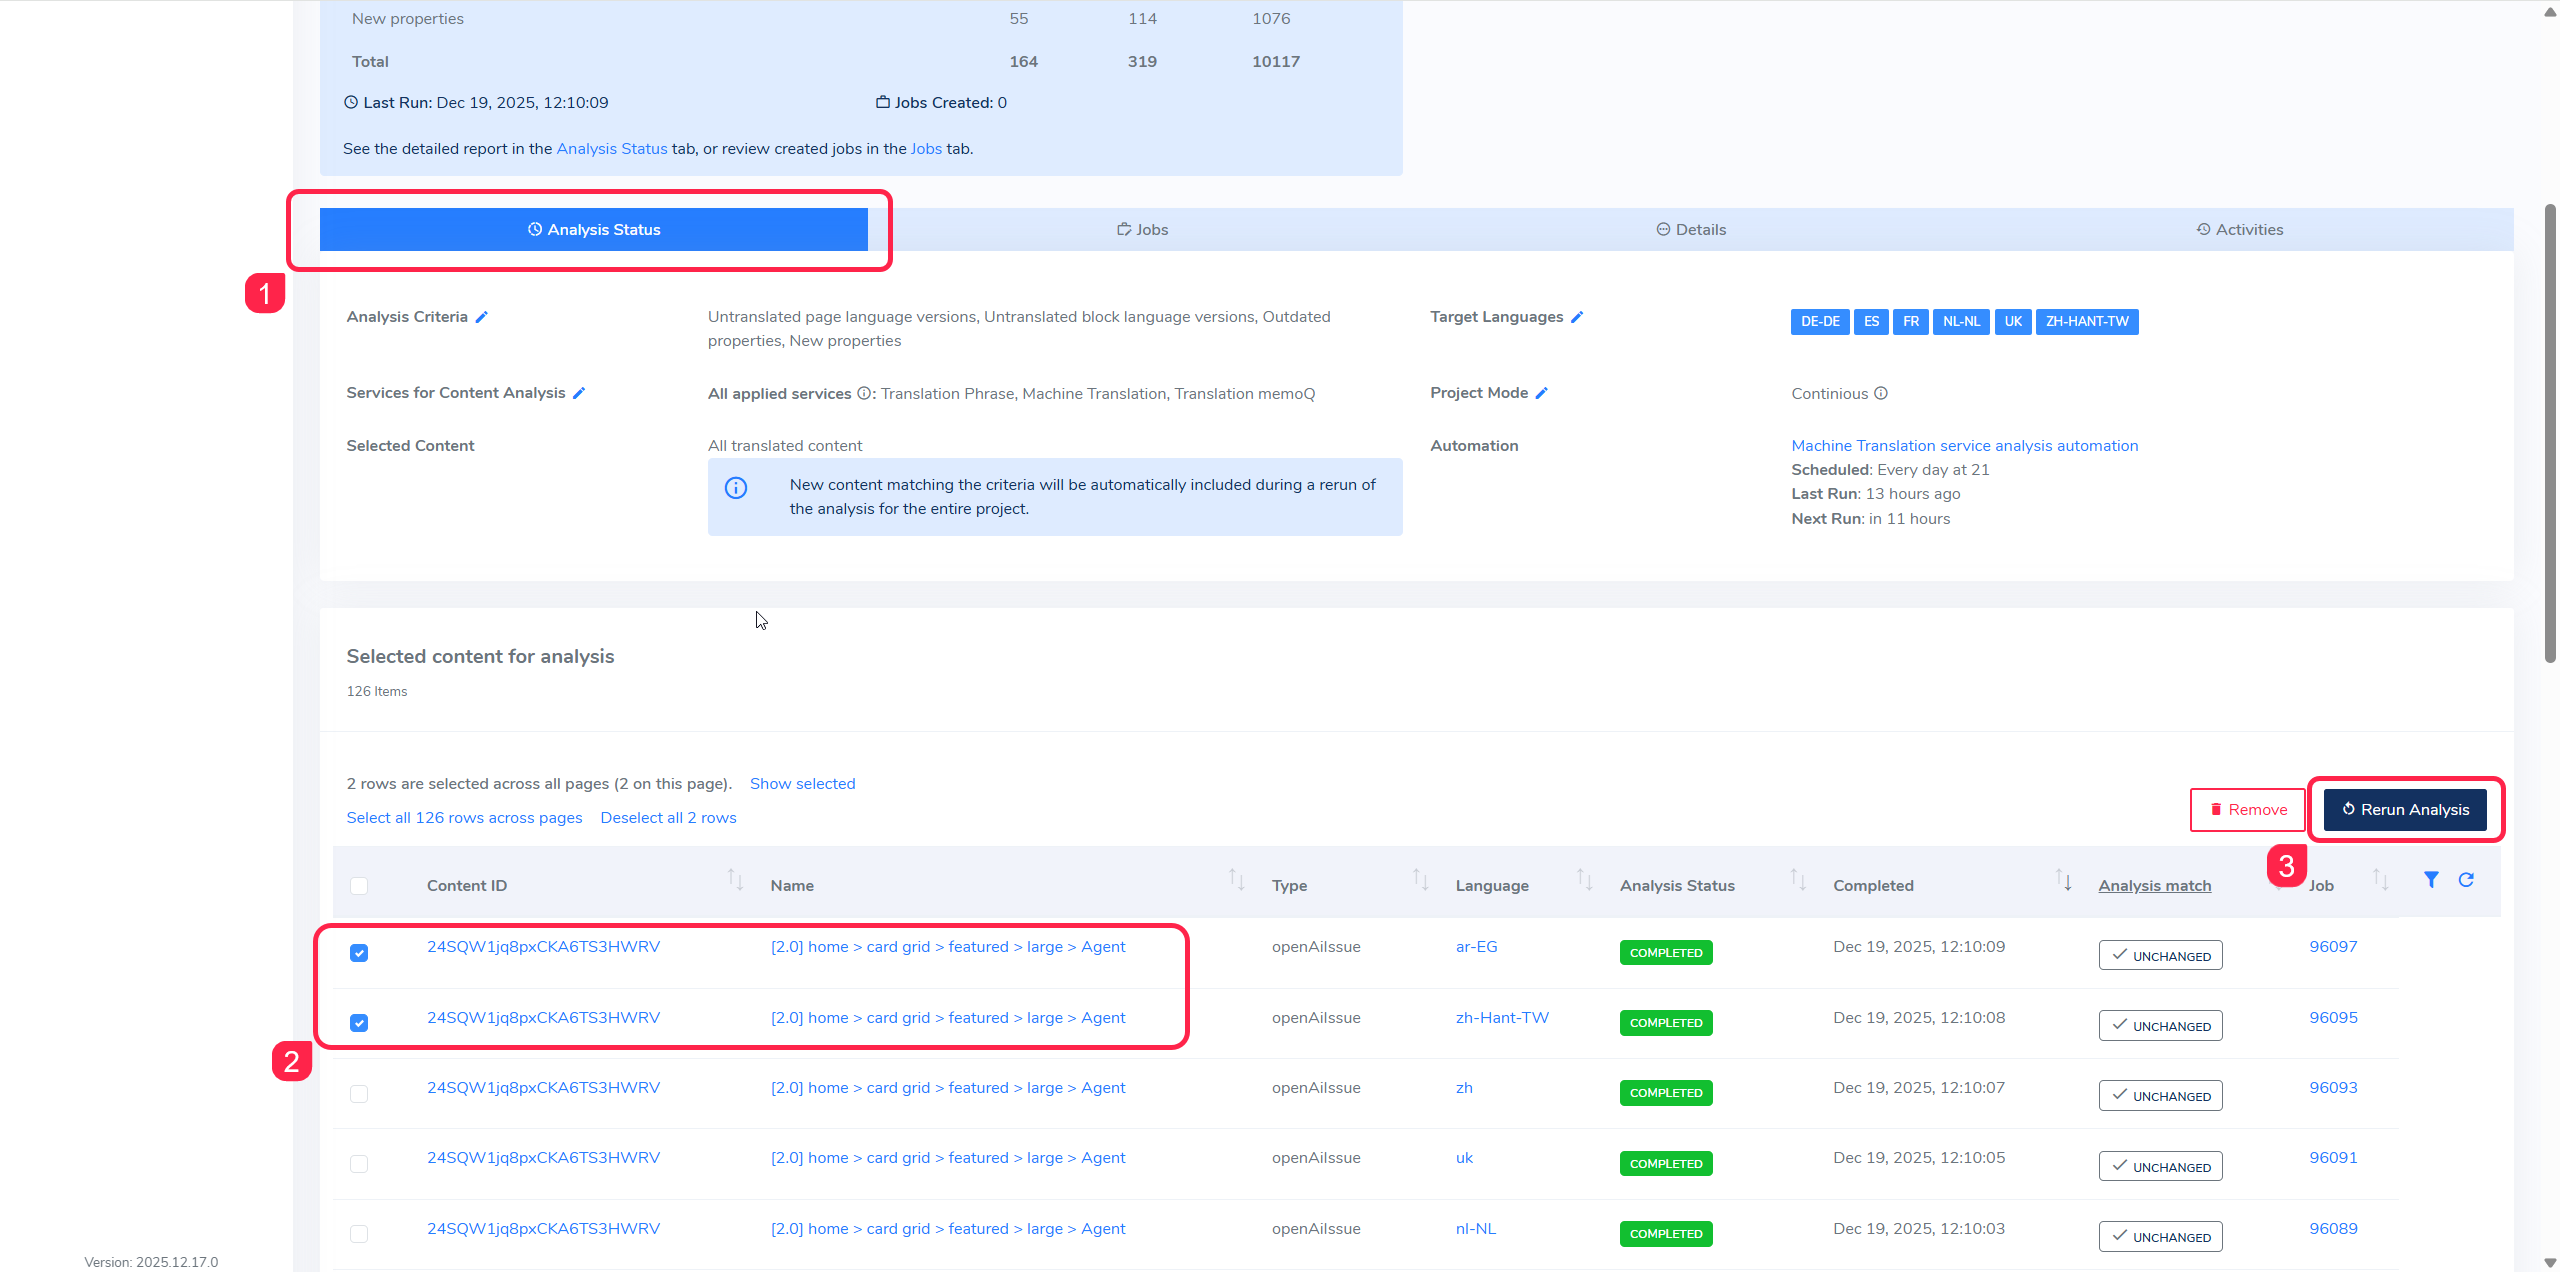Edit Services for Content Analysis pencil icon

[578, 393]
